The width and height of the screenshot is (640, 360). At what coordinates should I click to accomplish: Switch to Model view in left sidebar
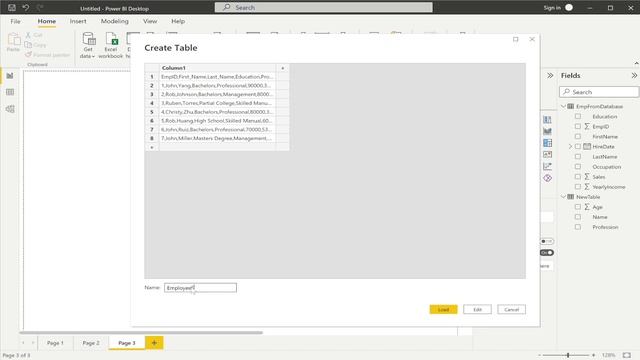click(10, 109)
